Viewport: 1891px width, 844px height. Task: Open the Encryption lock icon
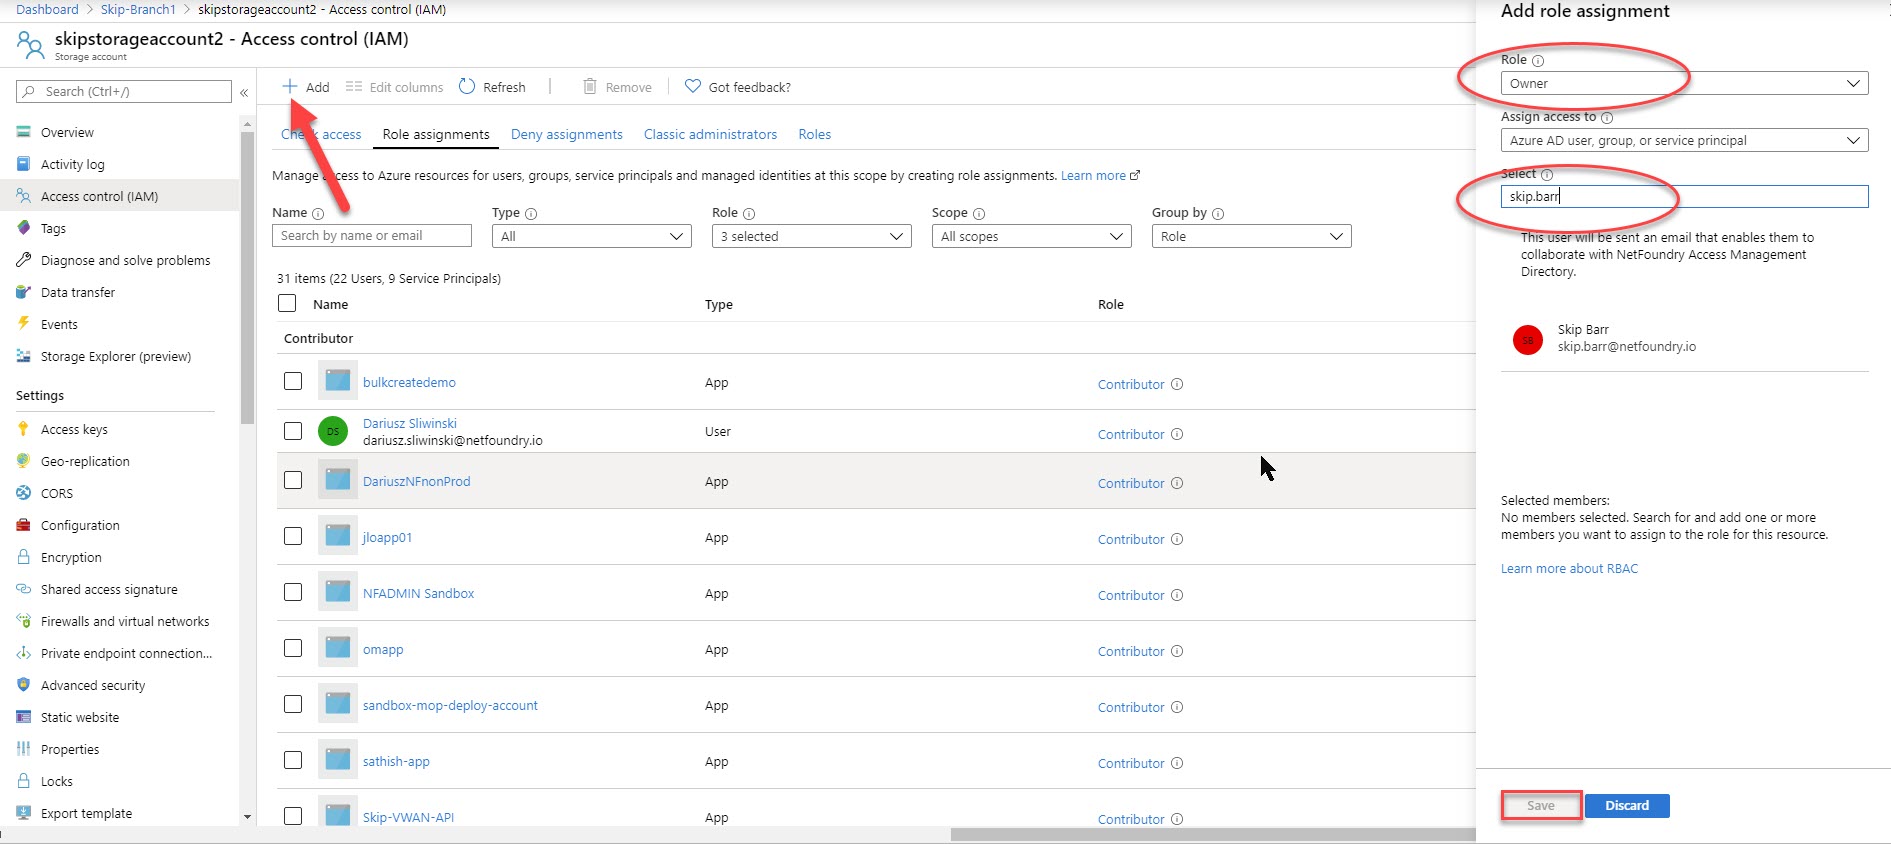[24, 557]
